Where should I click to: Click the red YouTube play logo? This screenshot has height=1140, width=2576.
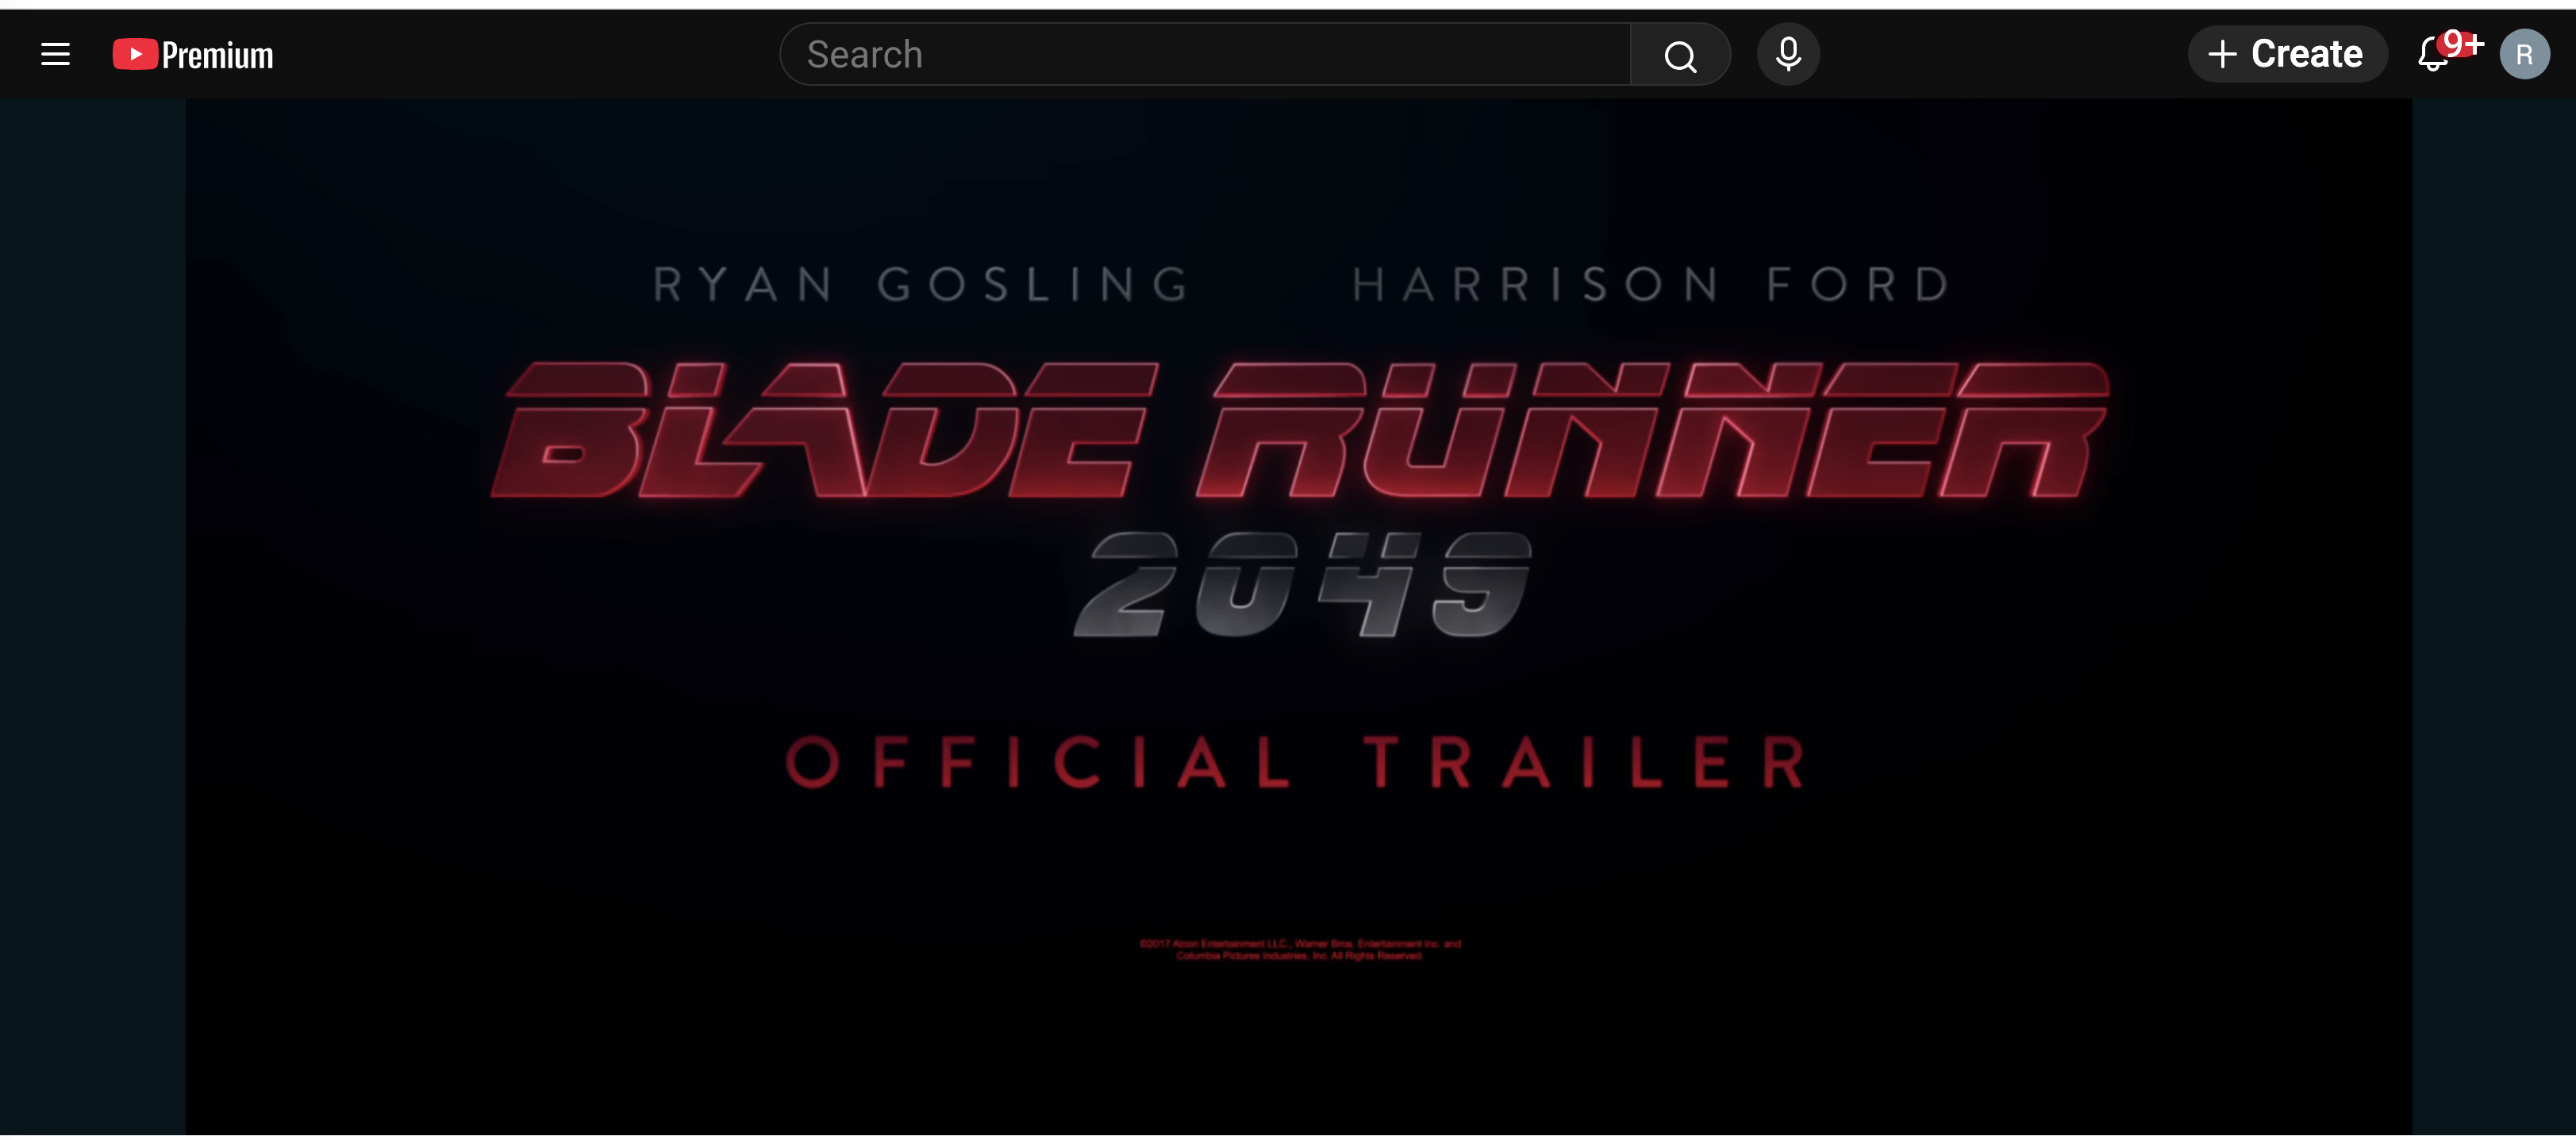tap(135, 54)
